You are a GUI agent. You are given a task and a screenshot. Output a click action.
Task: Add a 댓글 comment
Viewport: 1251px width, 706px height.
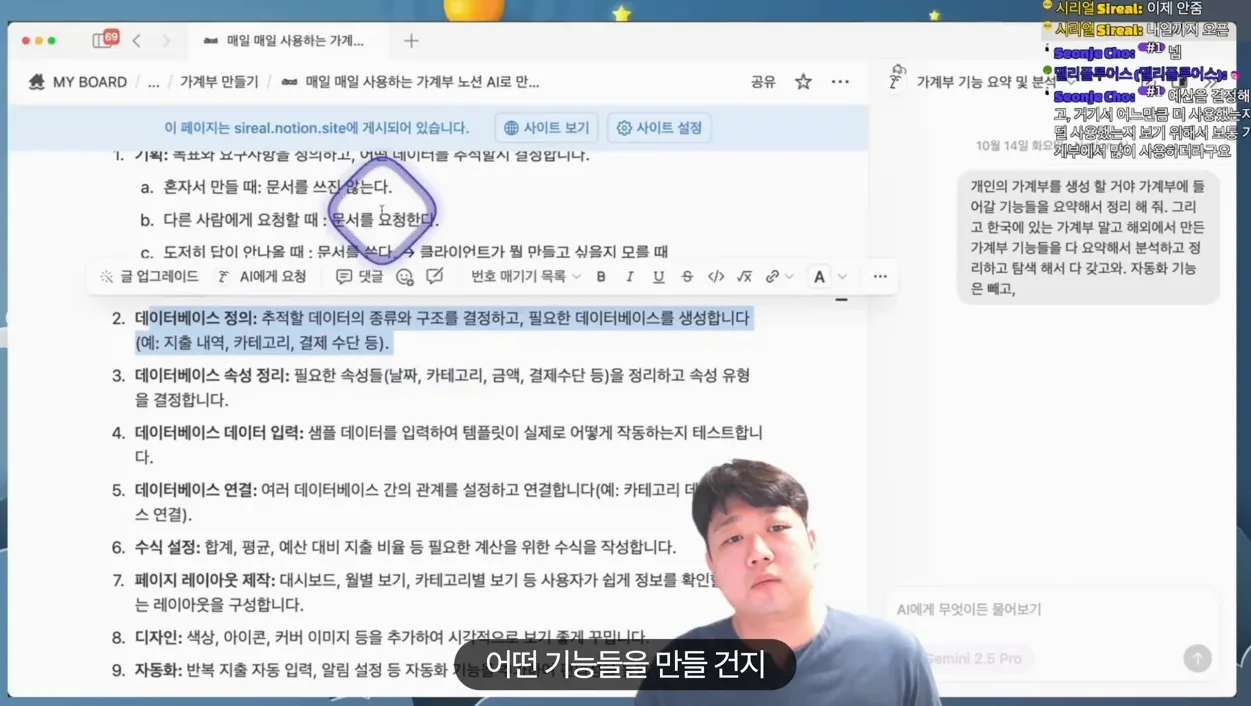359,276
